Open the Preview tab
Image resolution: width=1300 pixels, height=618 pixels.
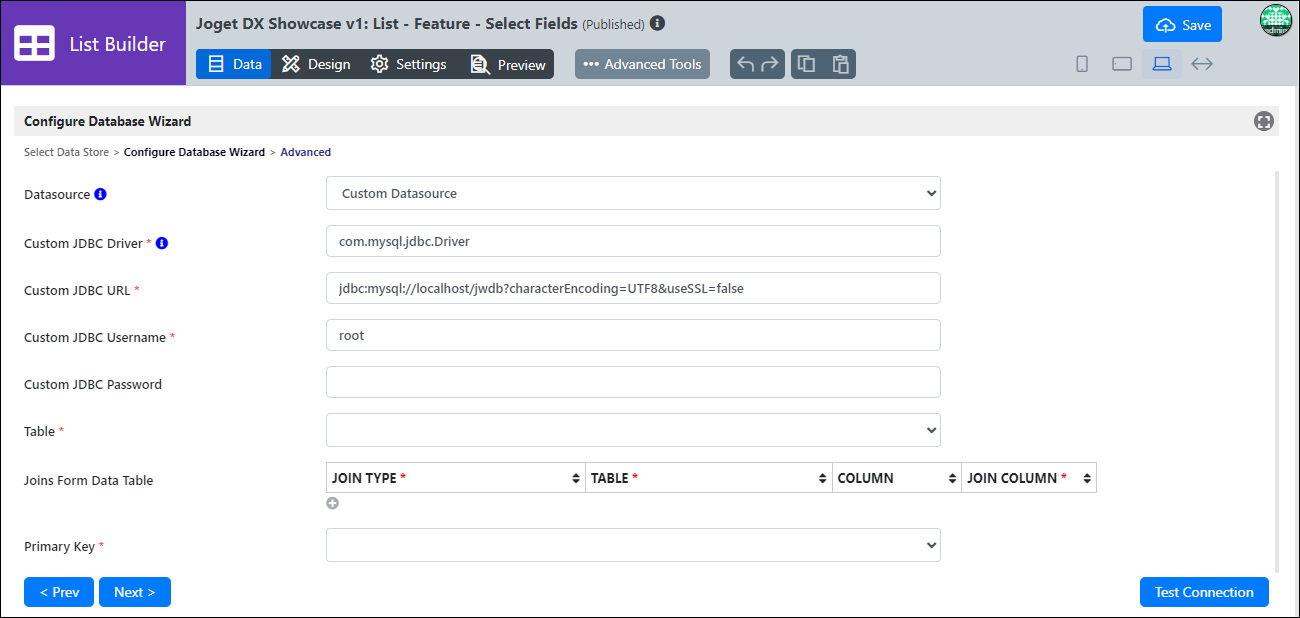pyautogui.click(x=508, y=64)
